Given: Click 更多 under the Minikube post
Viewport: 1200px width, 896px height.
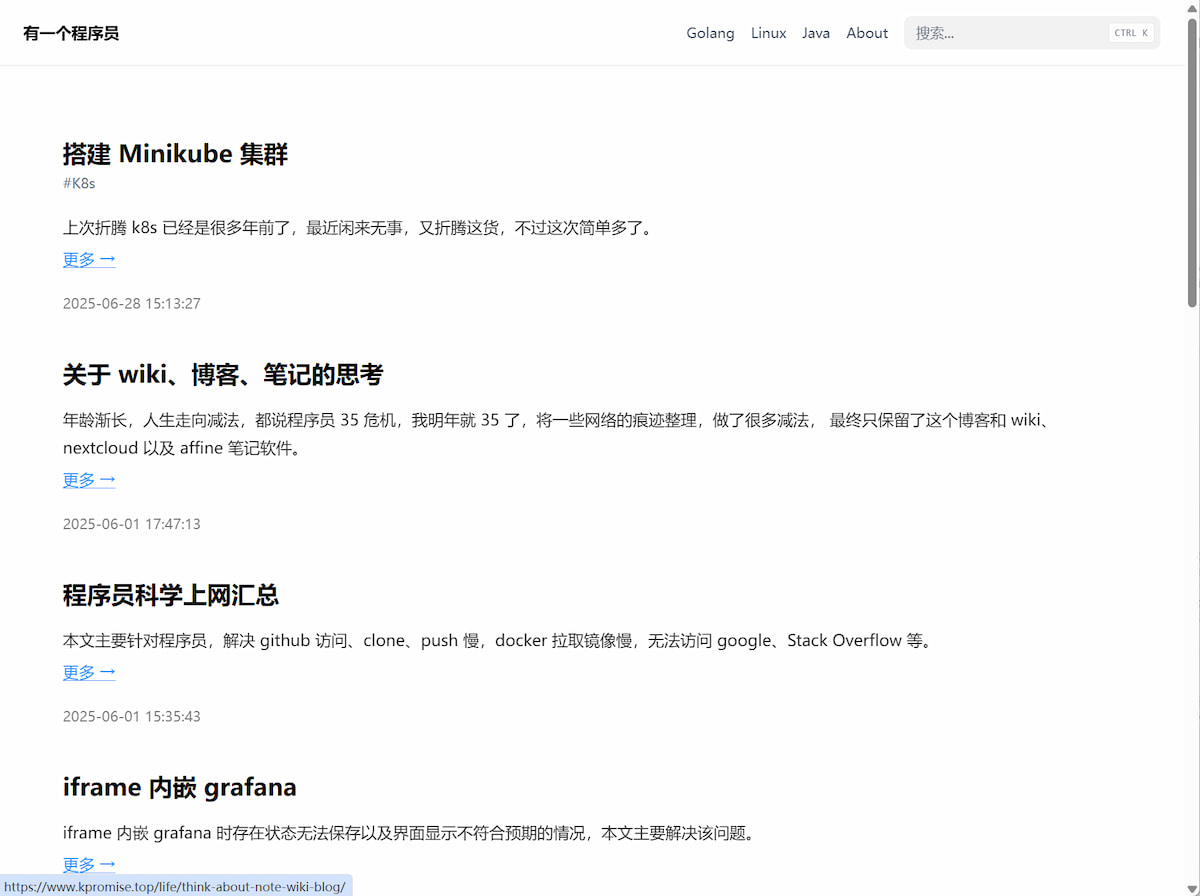Looking at the screenshot, I should point(89,260).
